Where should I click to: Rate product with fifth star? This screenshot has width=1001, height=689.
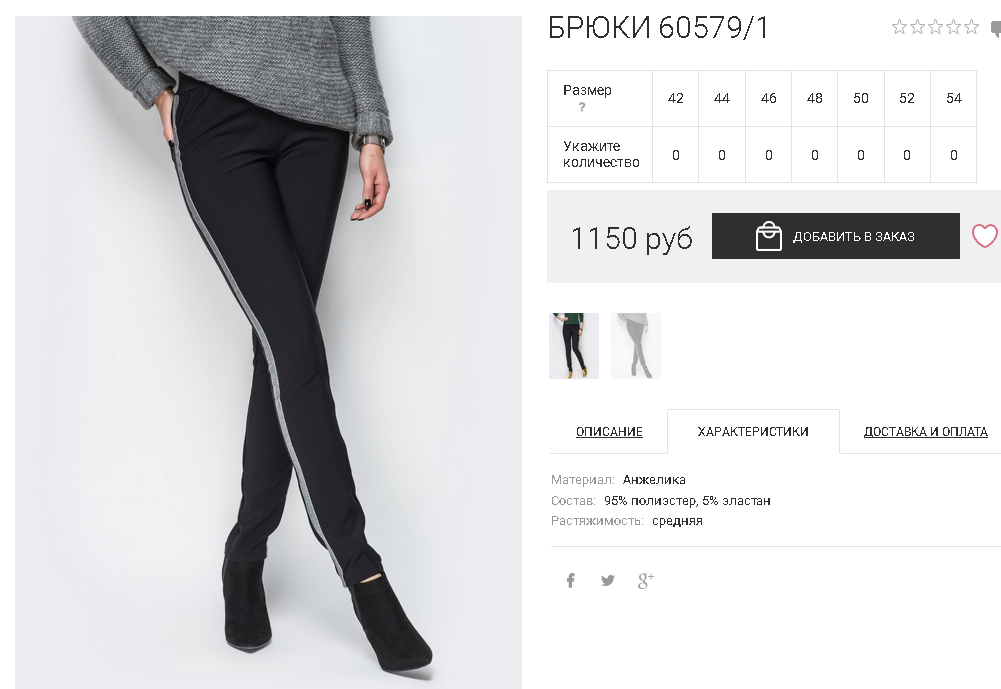tap(971, 27)
